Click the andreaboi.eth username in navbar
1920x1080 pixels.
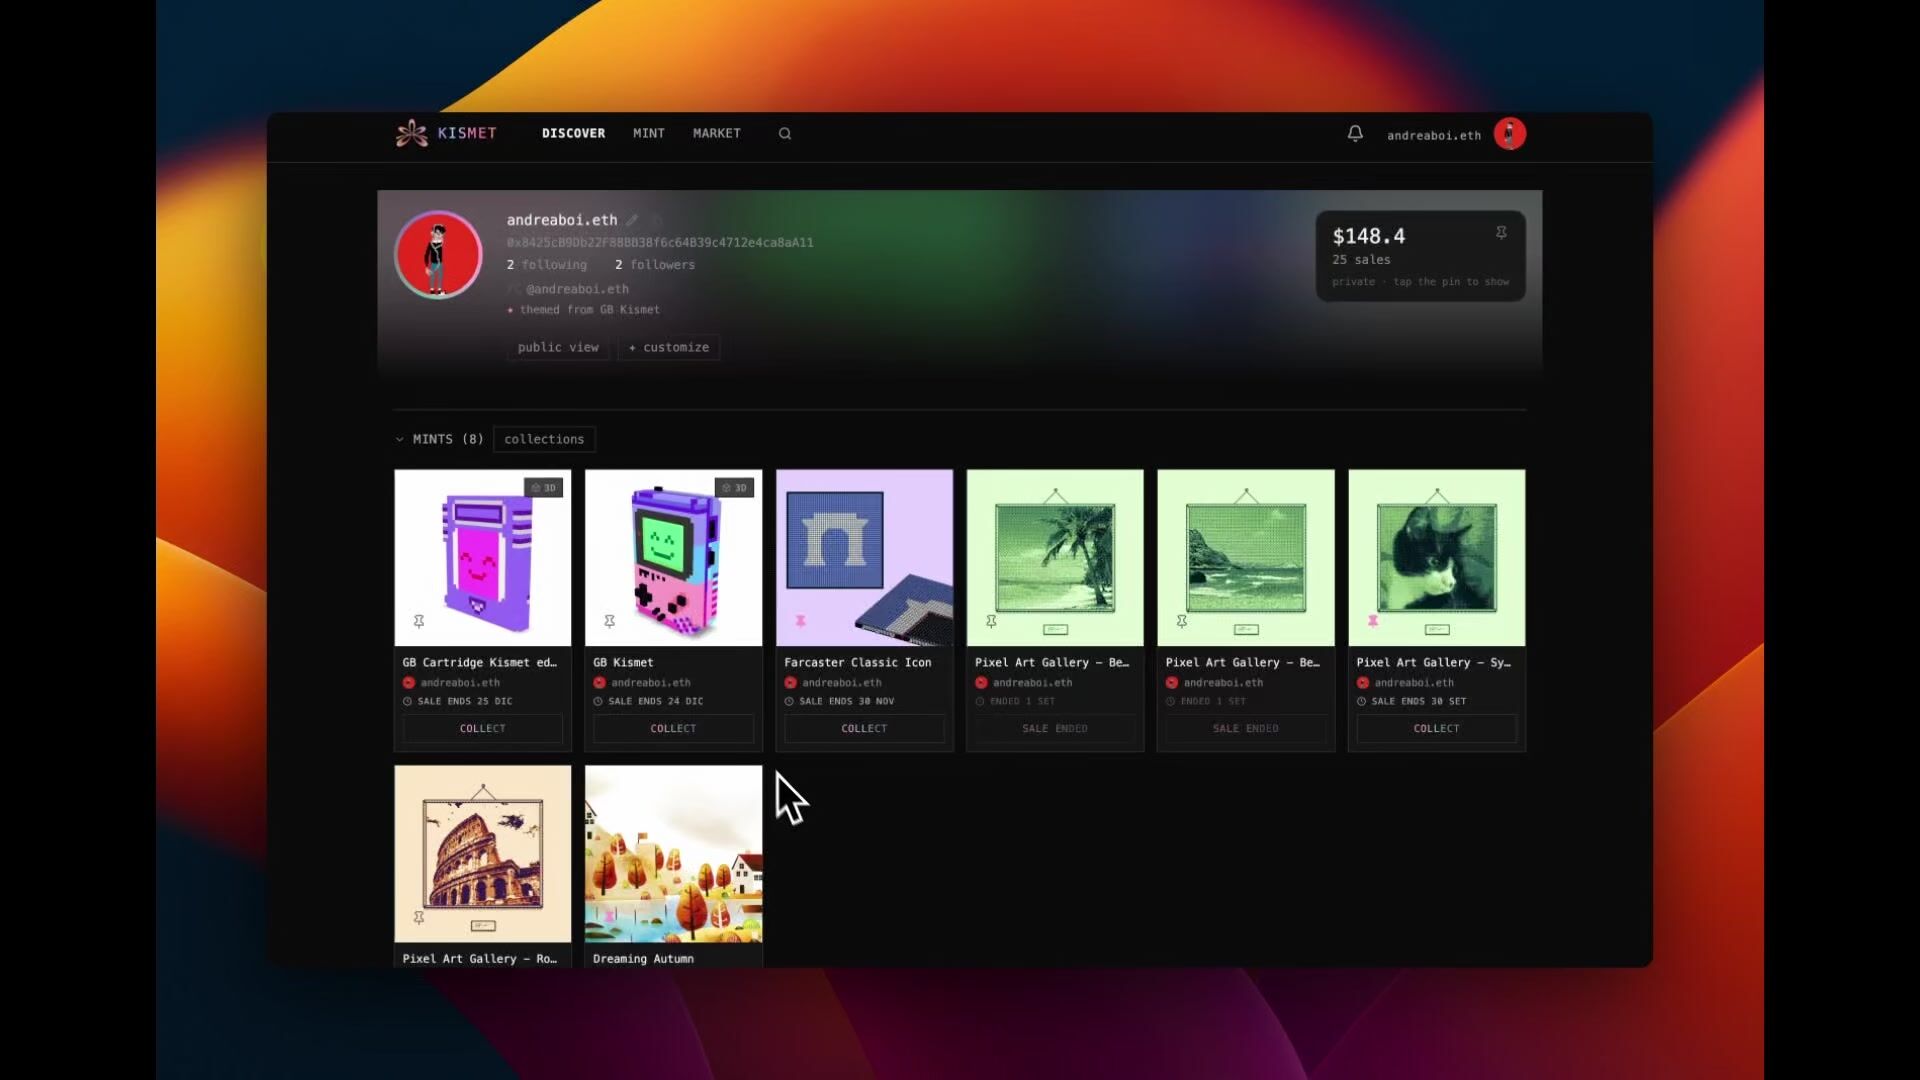[1434, 135]
